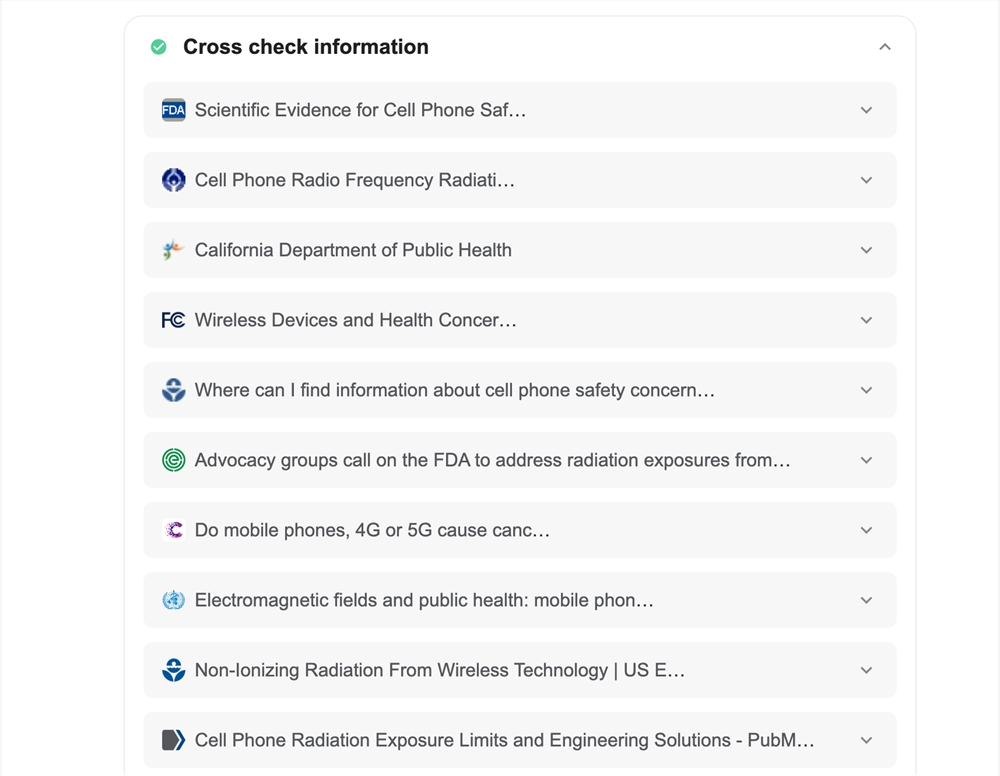
Task: Collapse the Cross check information section
Action: coord(885,47)
